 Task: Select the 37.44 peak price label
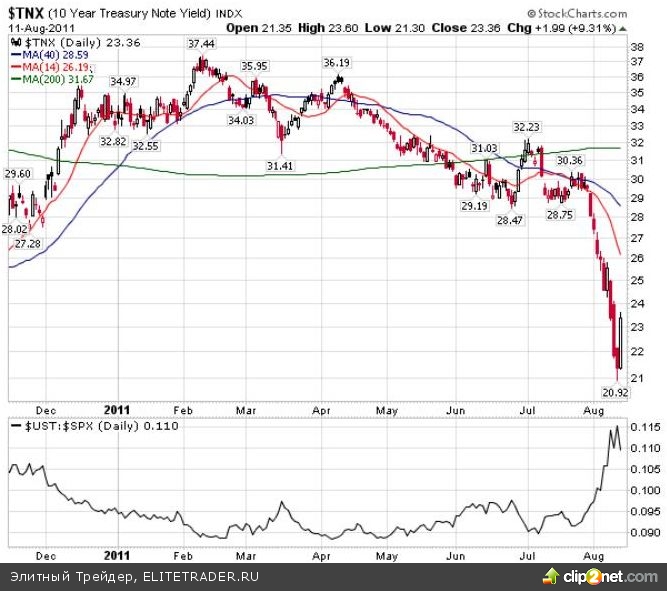[202, 44]
